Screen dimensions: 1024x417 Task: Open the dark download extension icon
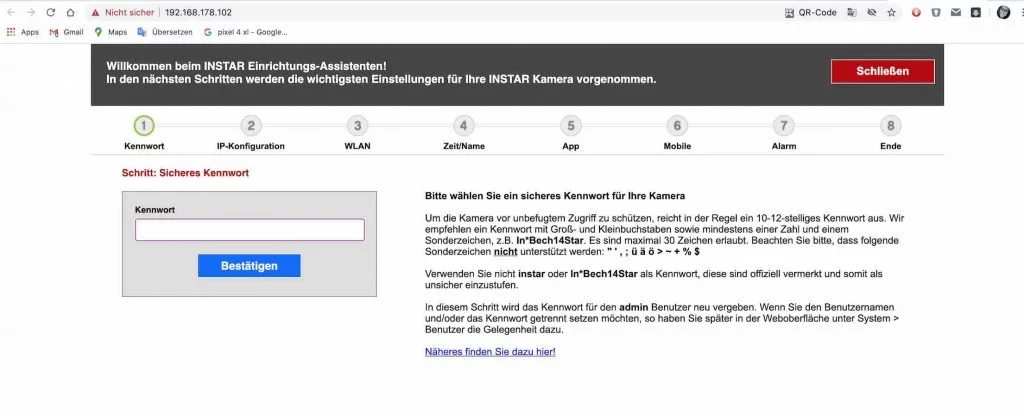click(976, 12)
